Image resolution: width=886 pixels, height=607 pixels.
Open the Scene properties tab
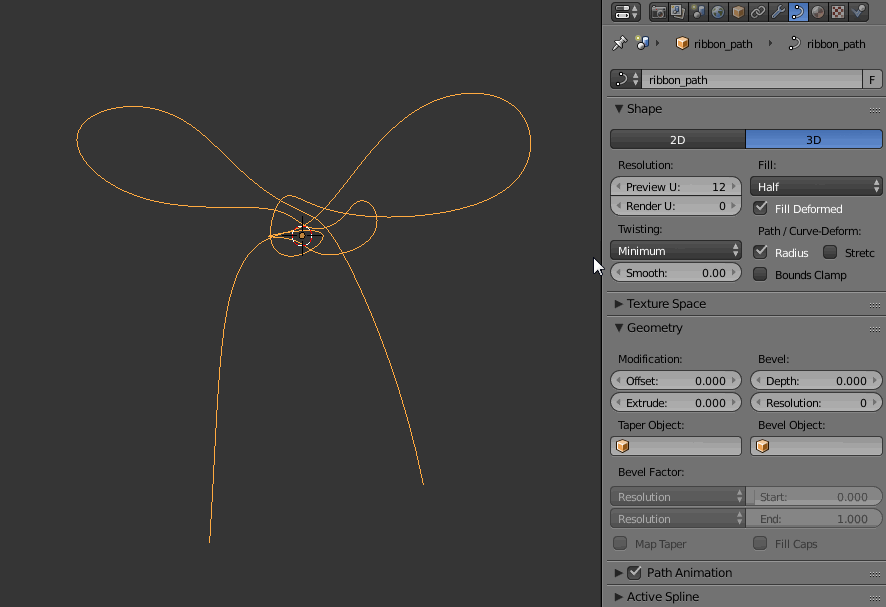point(698,12)
